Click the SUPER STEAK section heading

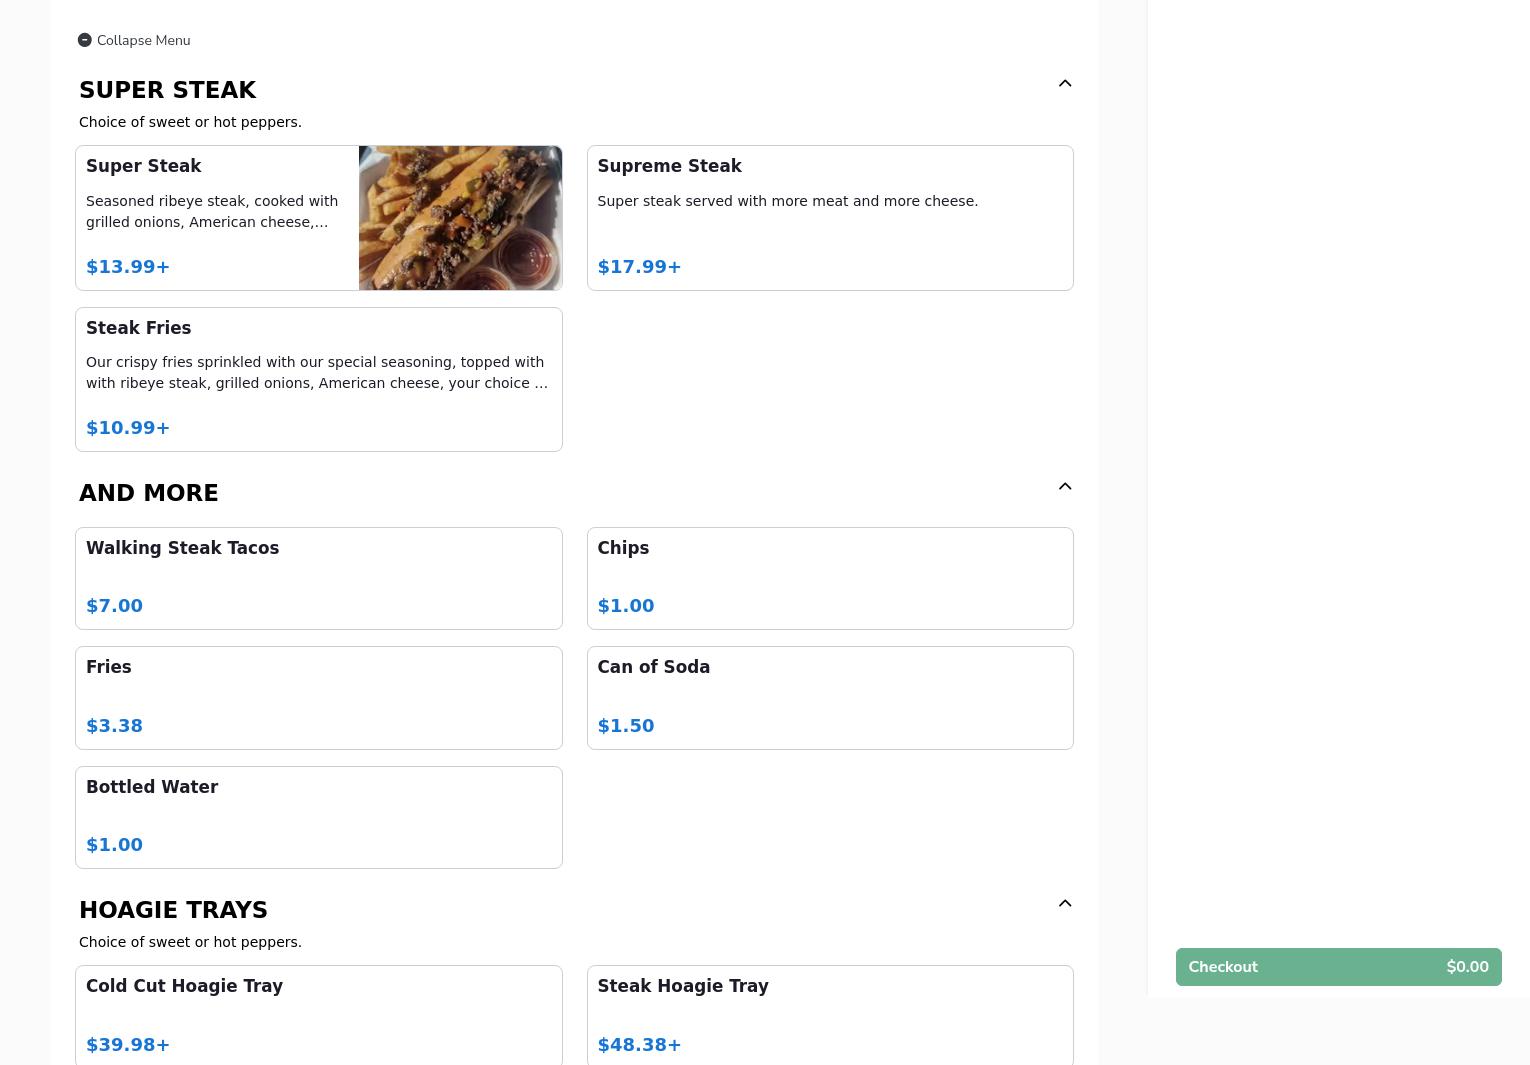pos(168,90)
